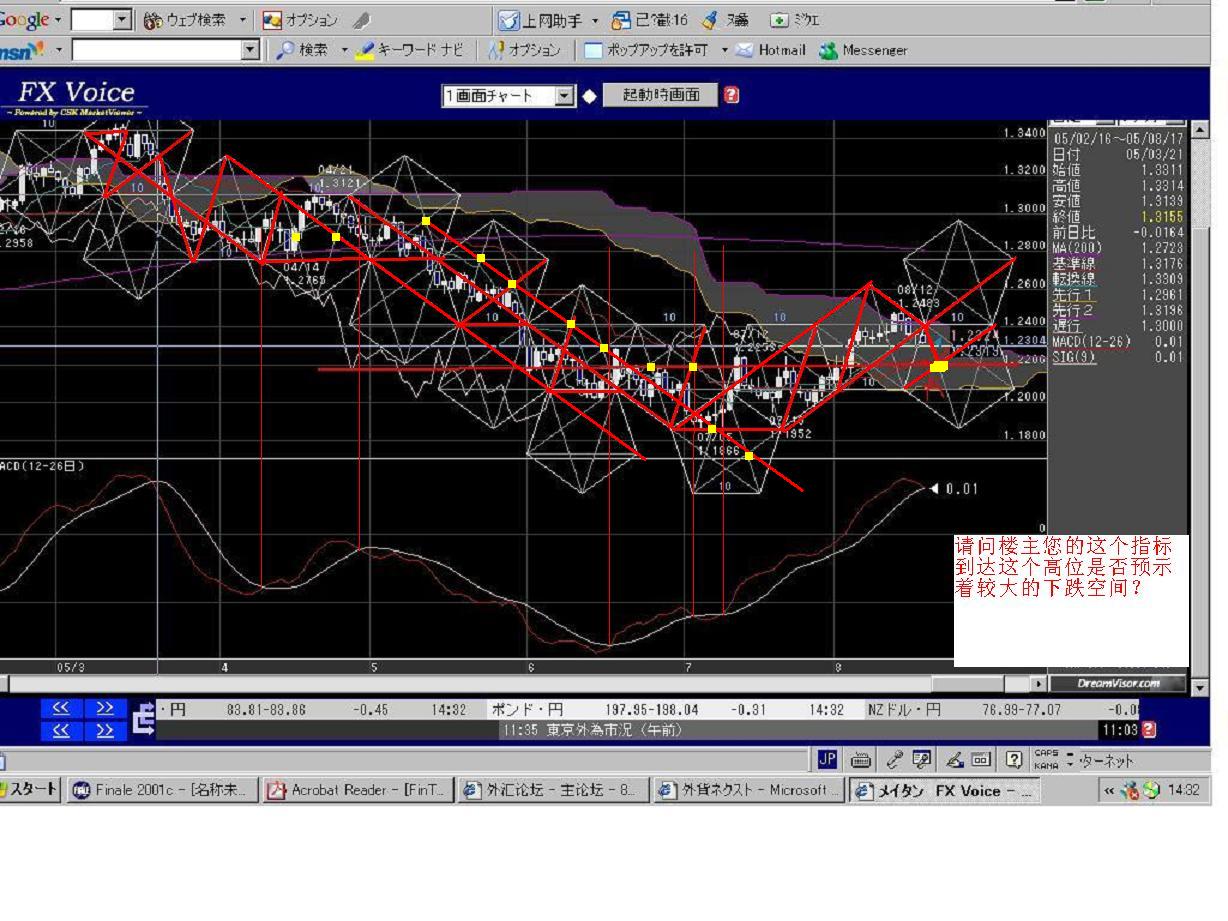The width and height of the screenshot is (1228, 921).
Task: Click the page vertical scrollbar up arrow
Action: point(1201,129)
